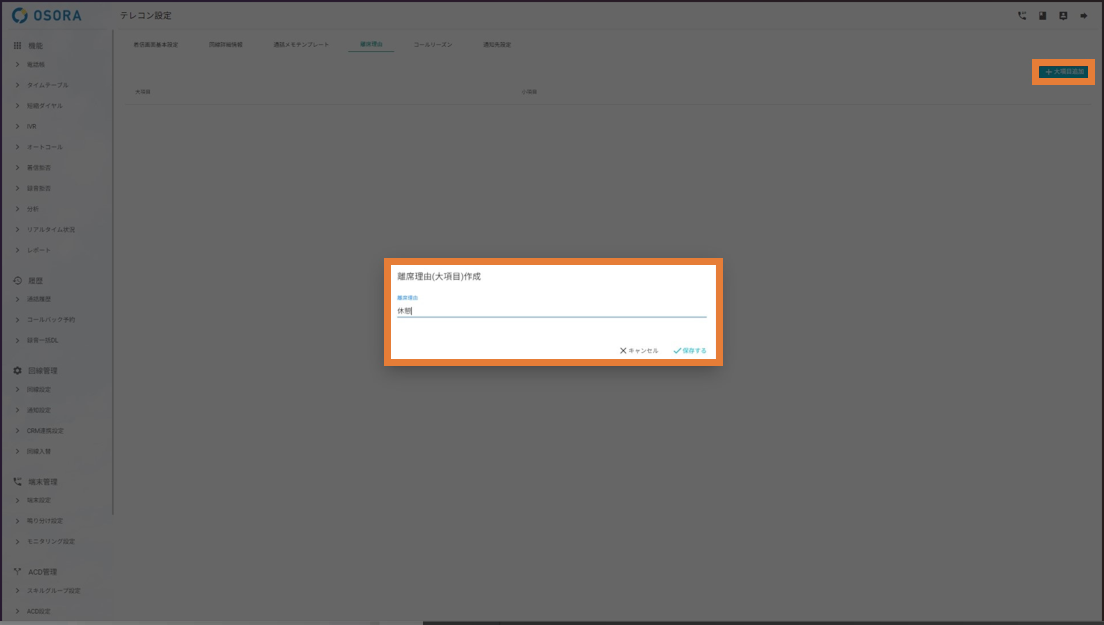The width and height of the screenshot is (1104, 625).
Task: Click the 回線管理 gear icon
Action: point(17,371)
